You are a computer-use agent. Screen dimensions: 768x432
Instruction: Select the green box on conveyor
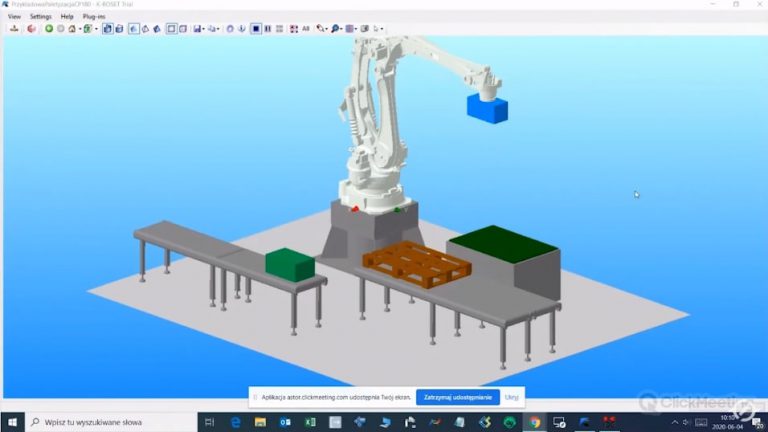(290, 264)
